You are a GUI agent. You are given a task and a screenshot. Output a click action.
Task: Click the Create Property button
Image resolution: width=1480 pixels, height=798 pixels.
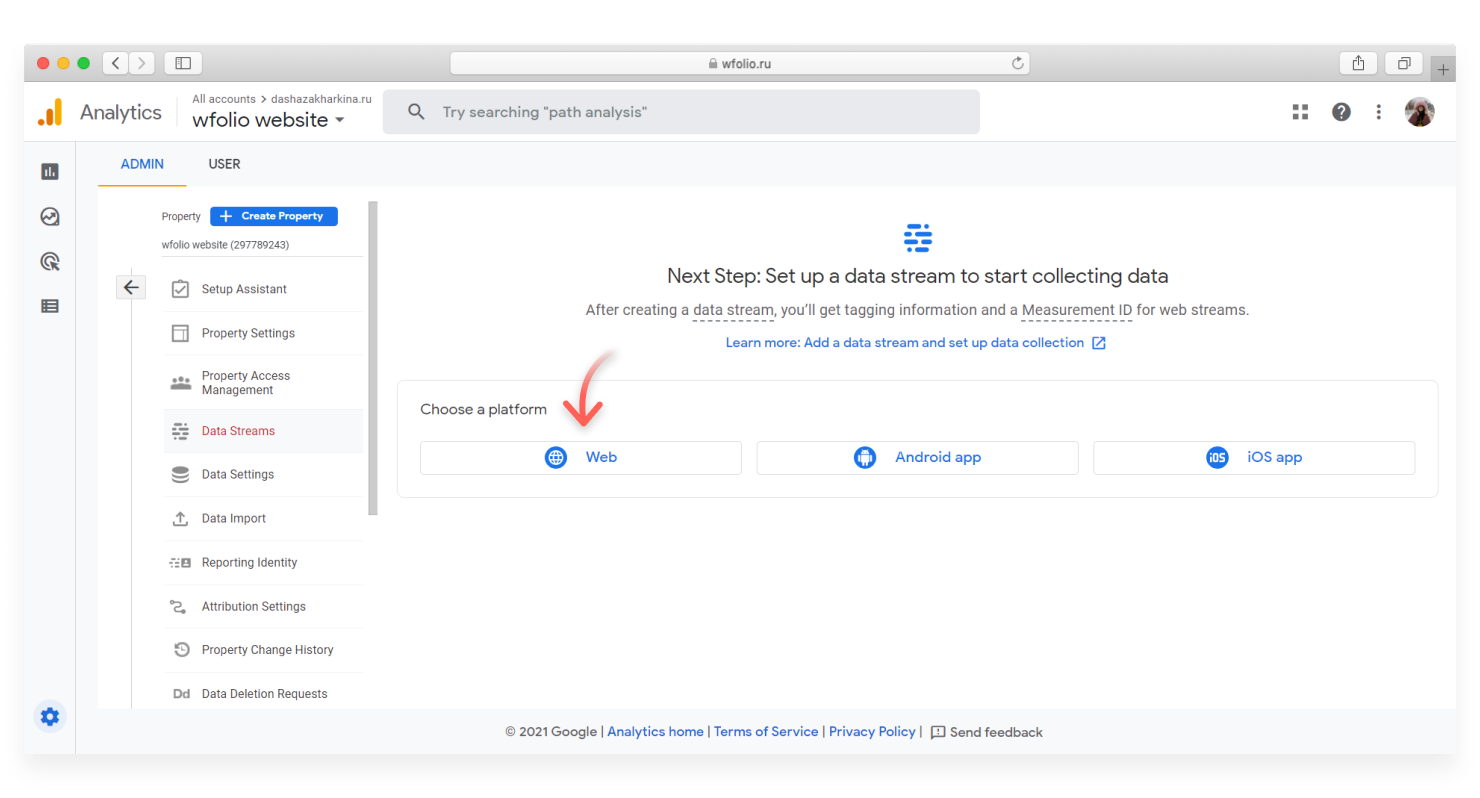[x=274, y=216]
